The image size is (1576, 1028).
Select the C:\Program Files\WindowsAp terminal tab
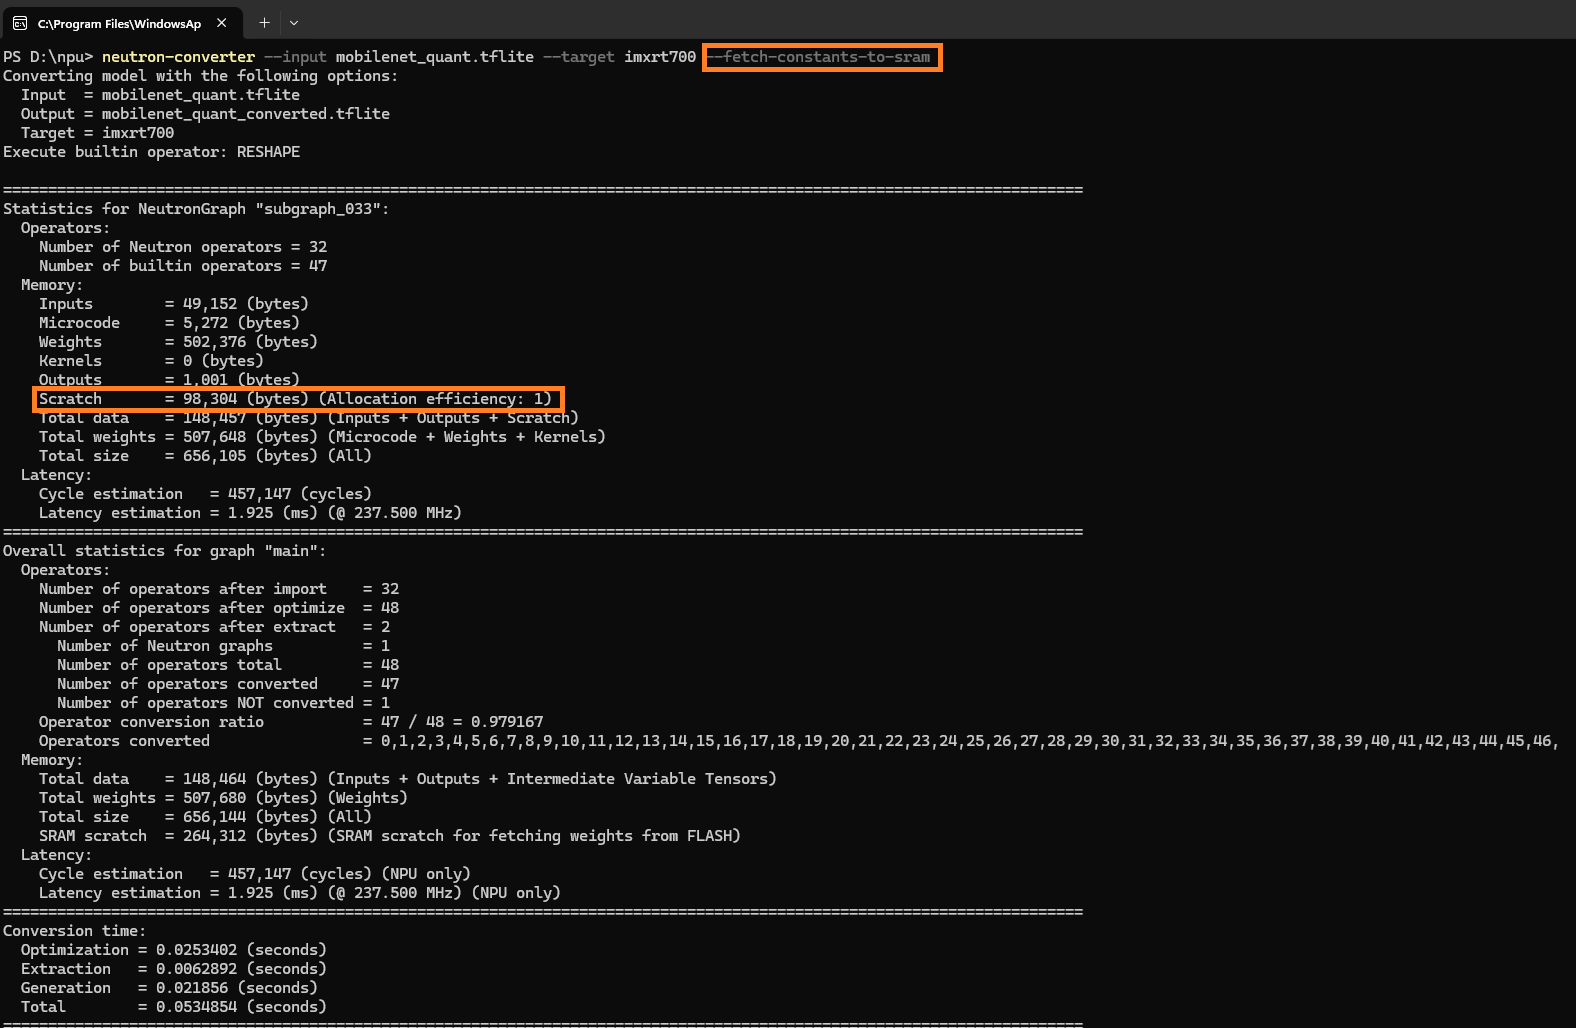pos(120,23)
